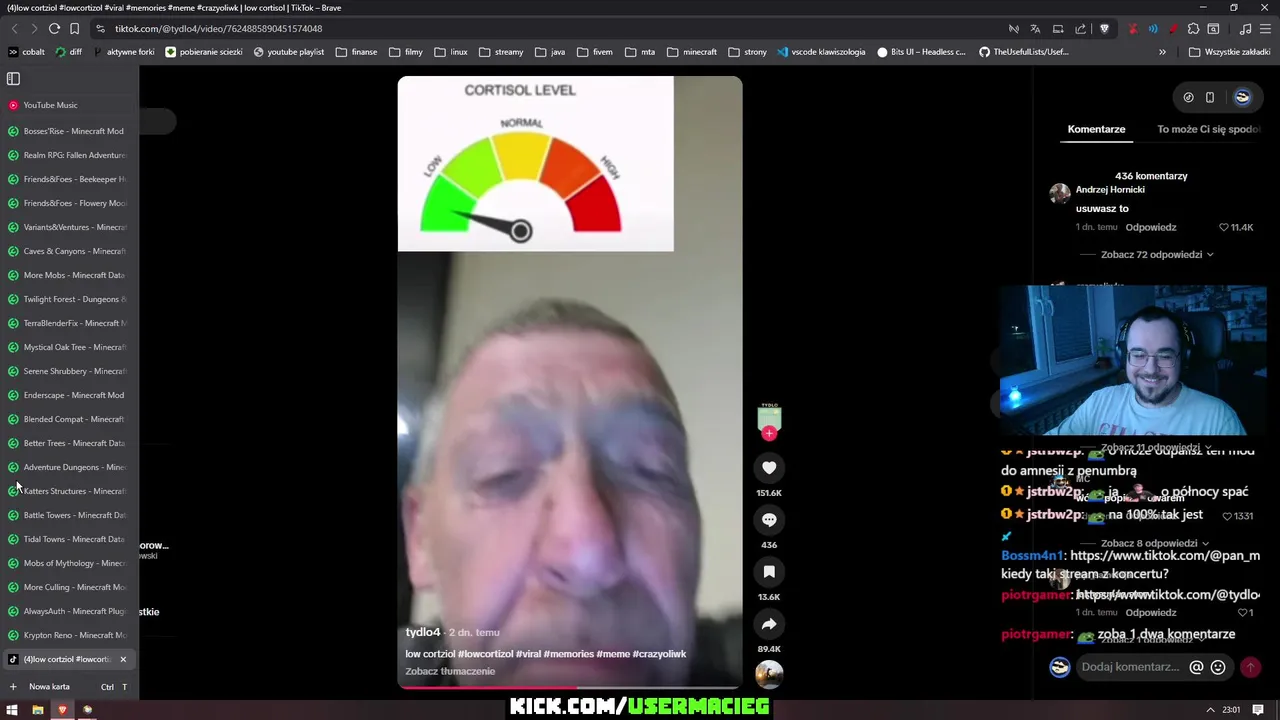Click in Dodaj komentarz input field
The width and height of the screenshot is (1280, 720).
(1130, 667)
